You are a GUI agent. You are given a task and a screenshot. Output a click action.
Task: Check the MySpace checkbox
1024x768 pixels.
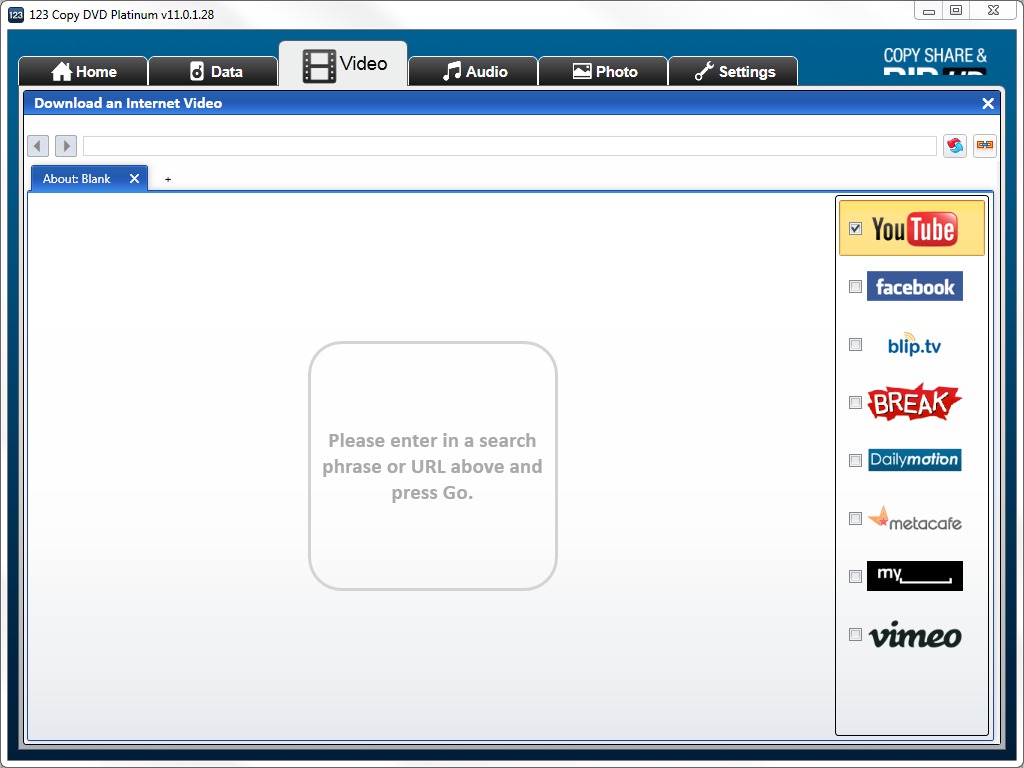tap(856, 577)
